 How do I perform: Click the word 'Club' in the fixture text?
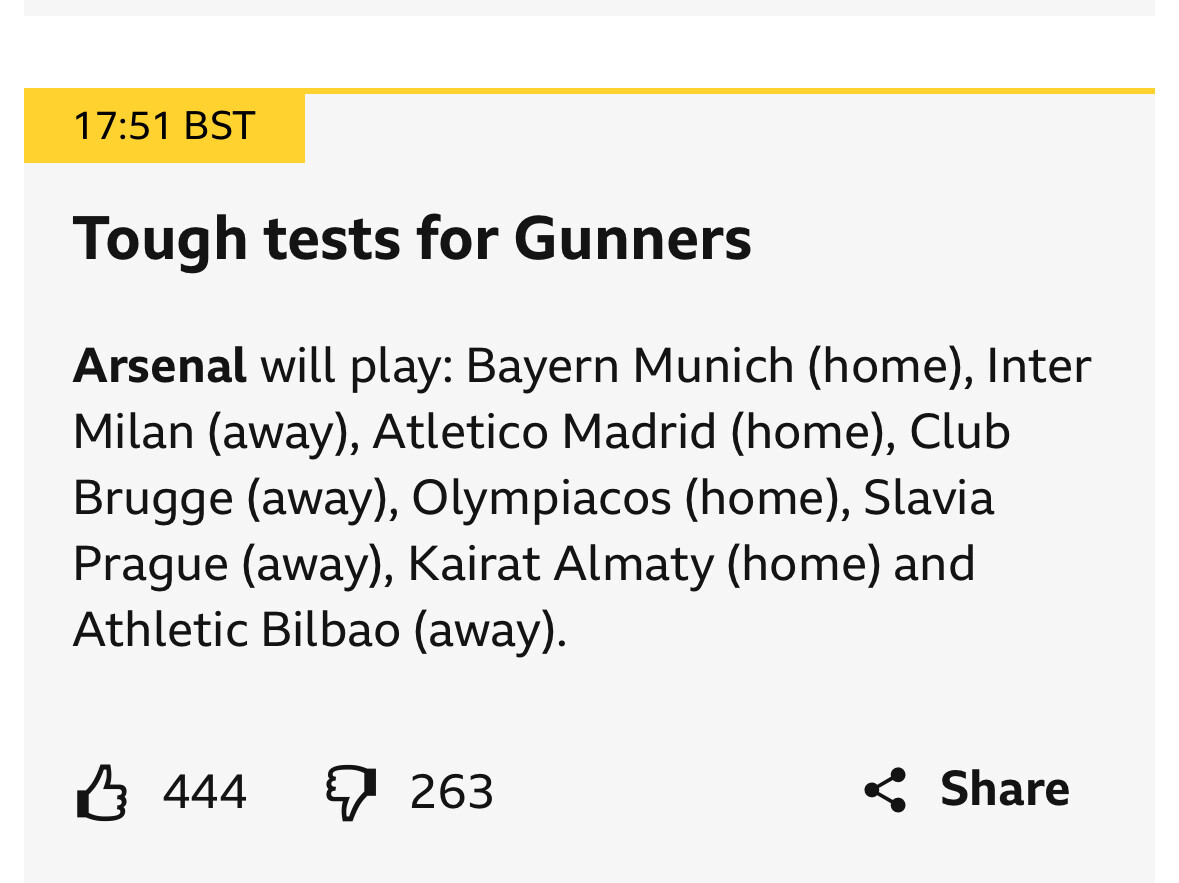(x=960, y=432)
